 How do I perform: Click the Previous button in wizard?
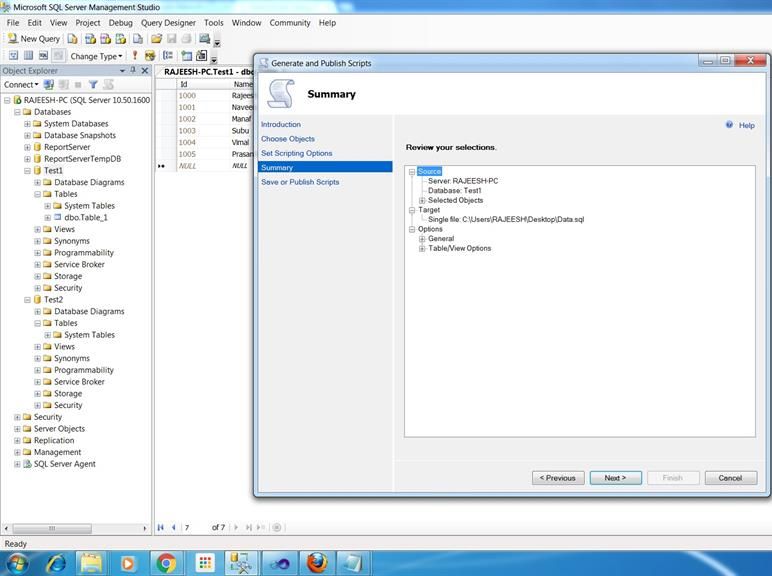click(x=558, y=478)
